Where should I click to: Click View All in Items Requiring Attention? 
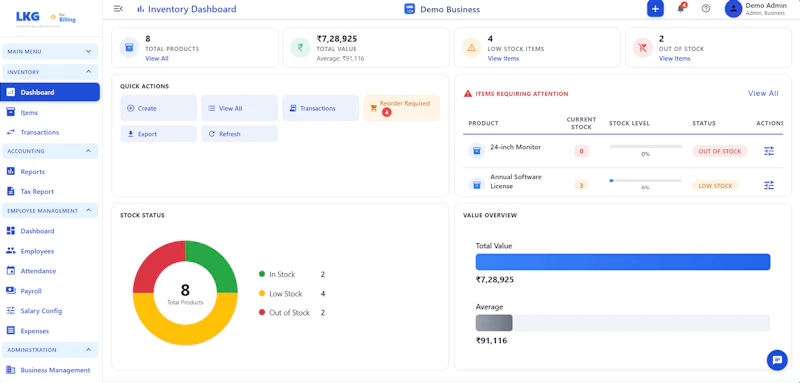763,93
